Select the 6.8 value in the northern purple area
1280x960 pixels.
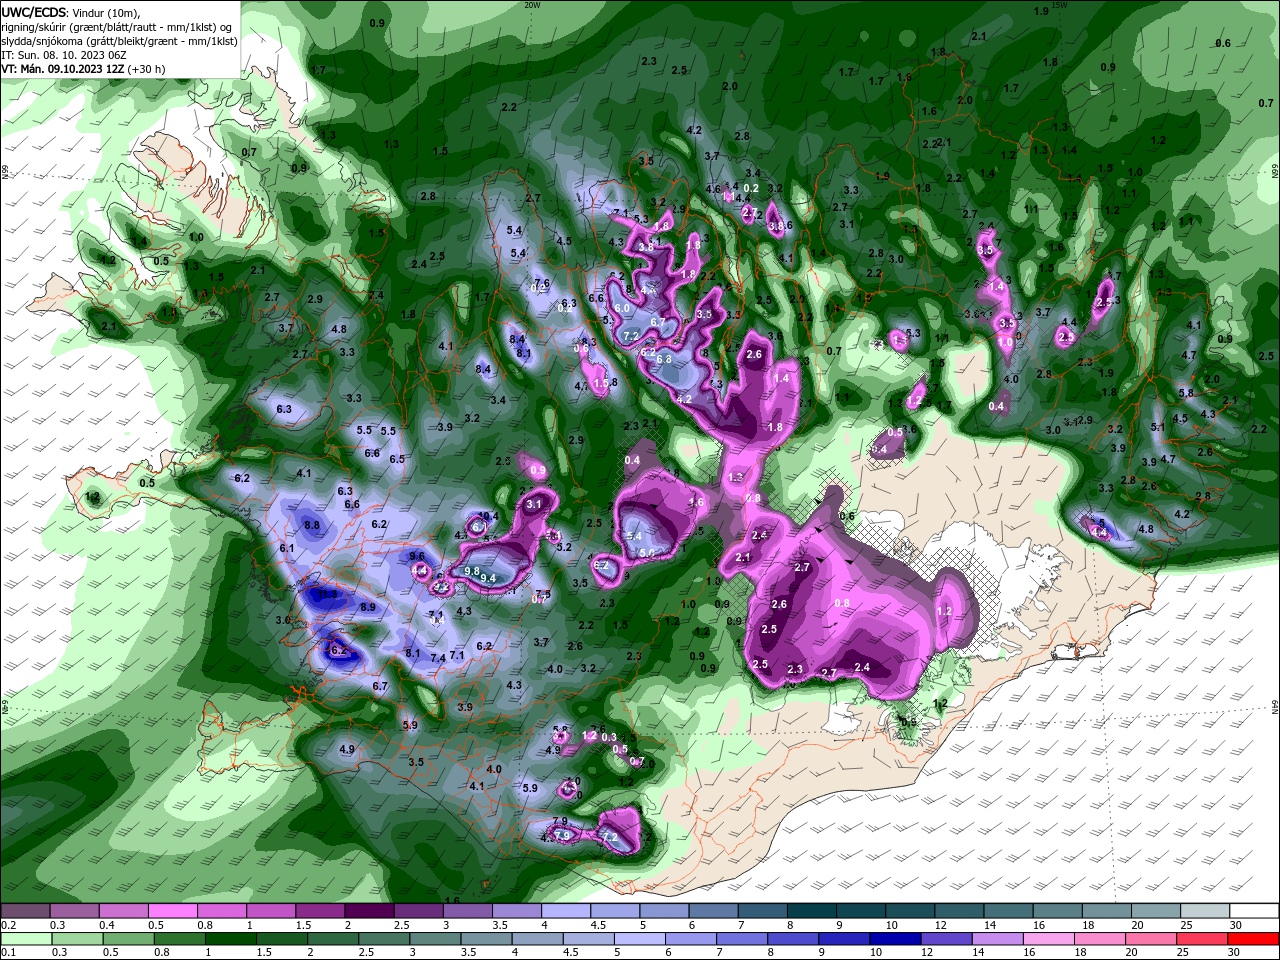pyautogui.click(x=663, y=358)
